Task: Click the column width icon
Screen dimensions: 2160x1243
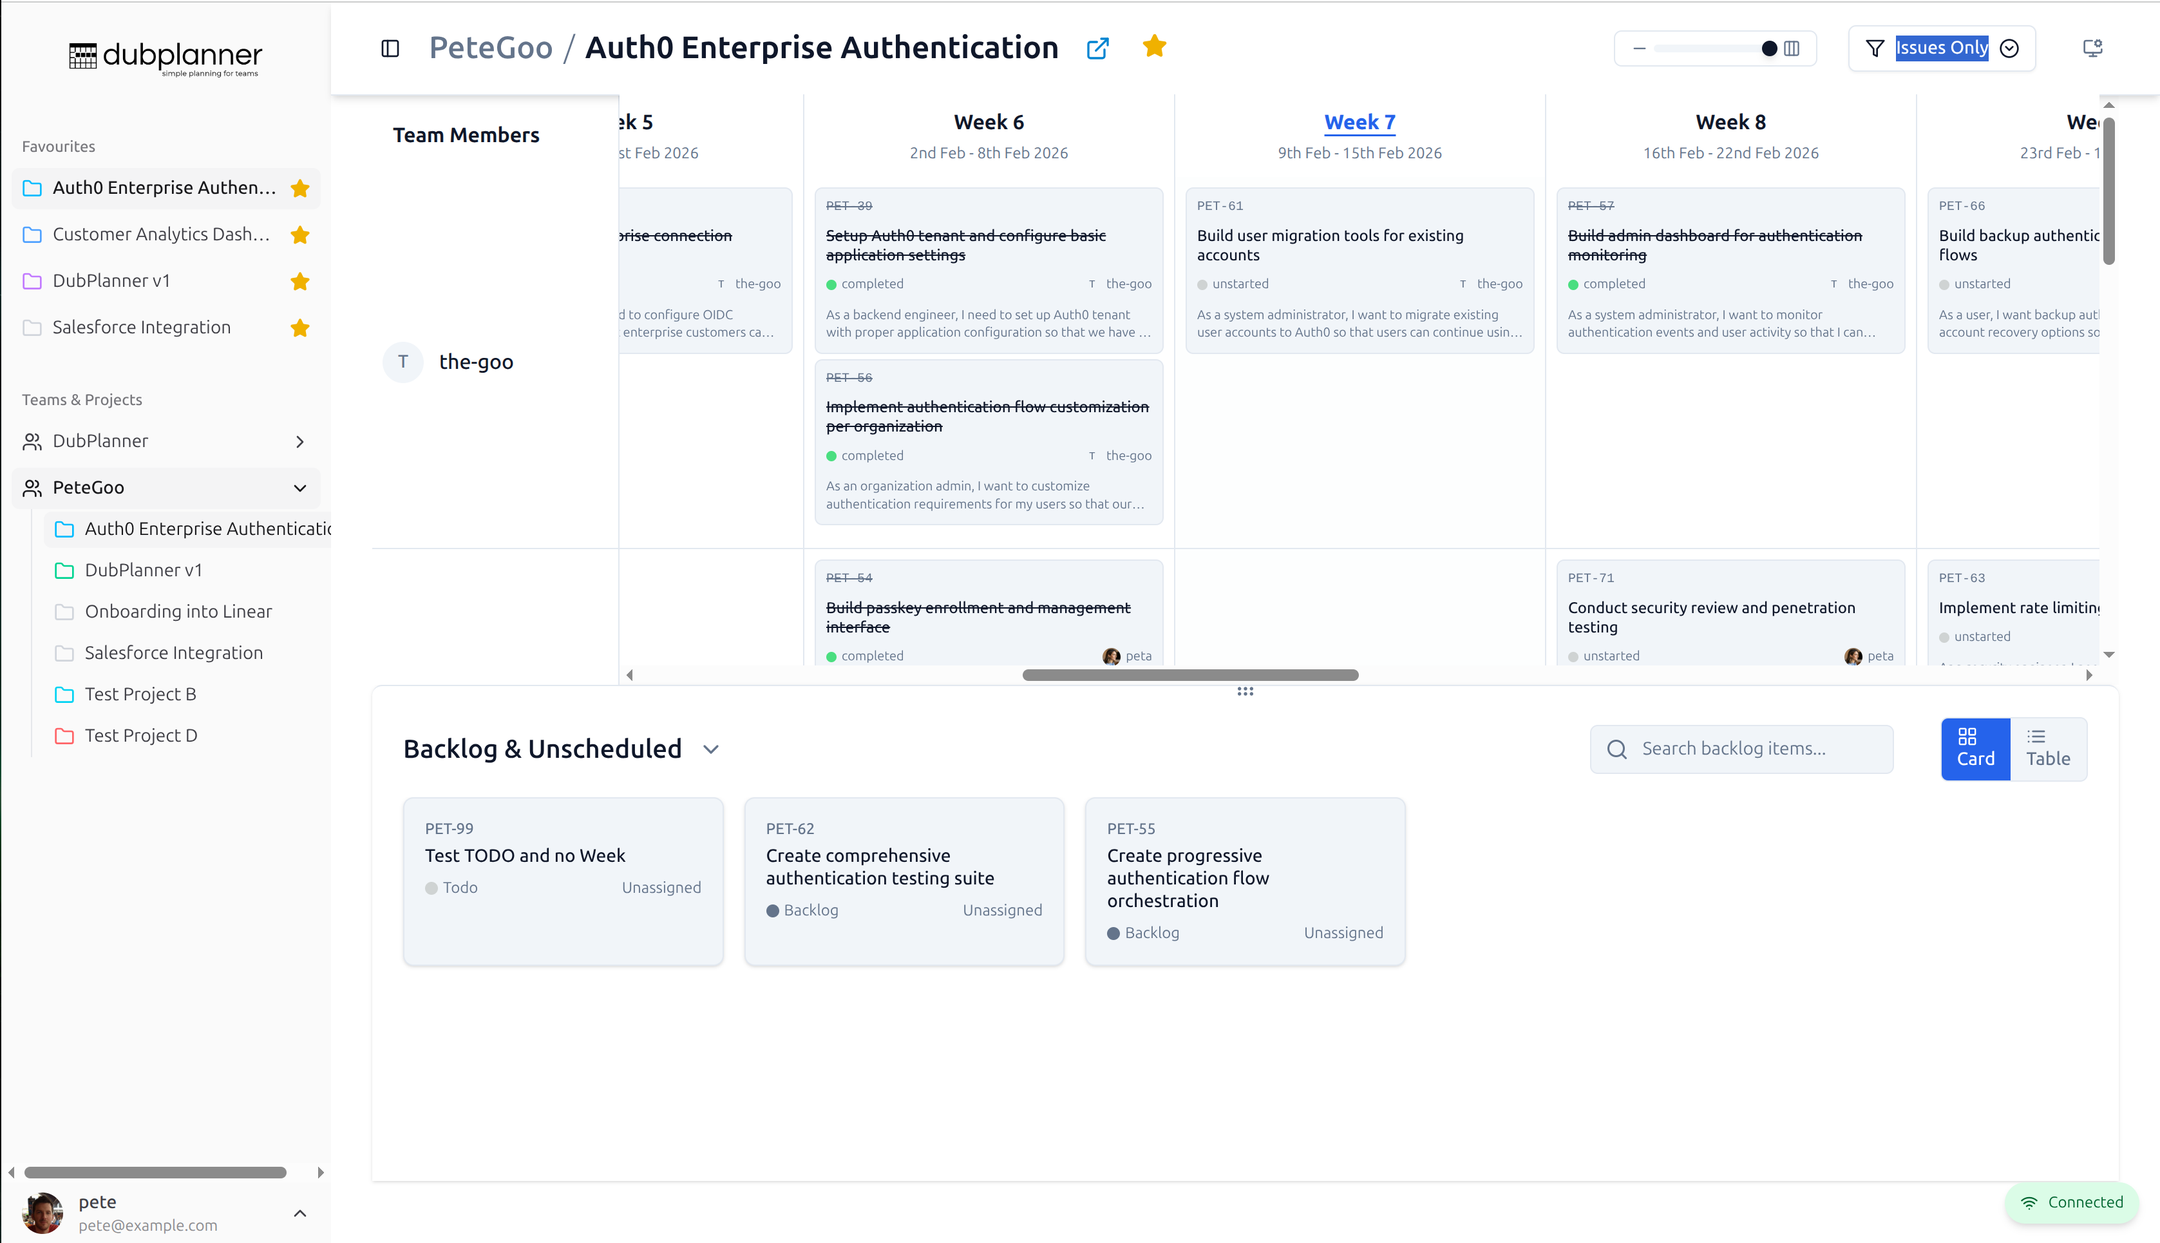Action: tap(1792, 48)
